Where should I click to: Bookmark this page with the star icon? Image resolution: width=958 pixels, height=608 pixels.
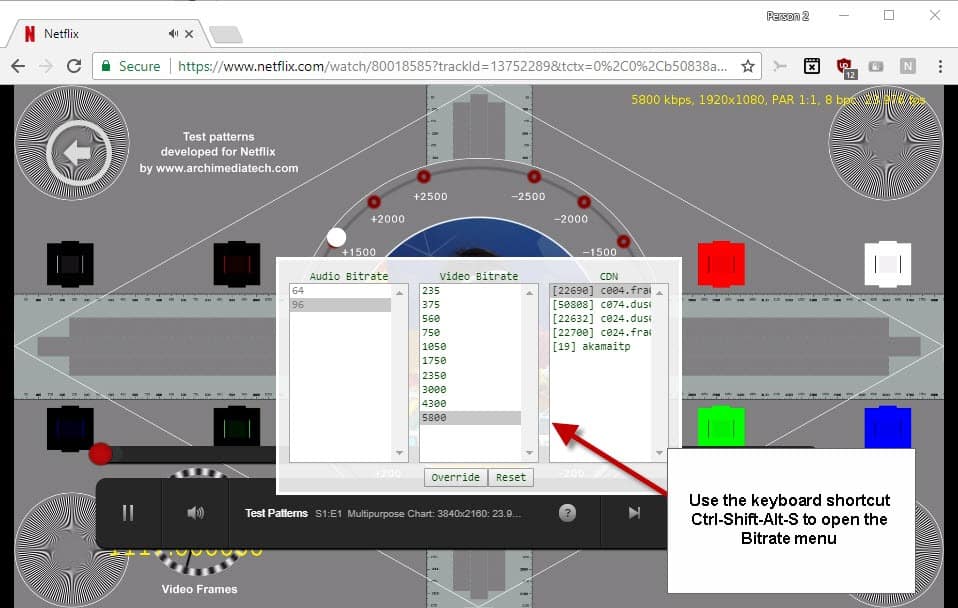point(747,66)
